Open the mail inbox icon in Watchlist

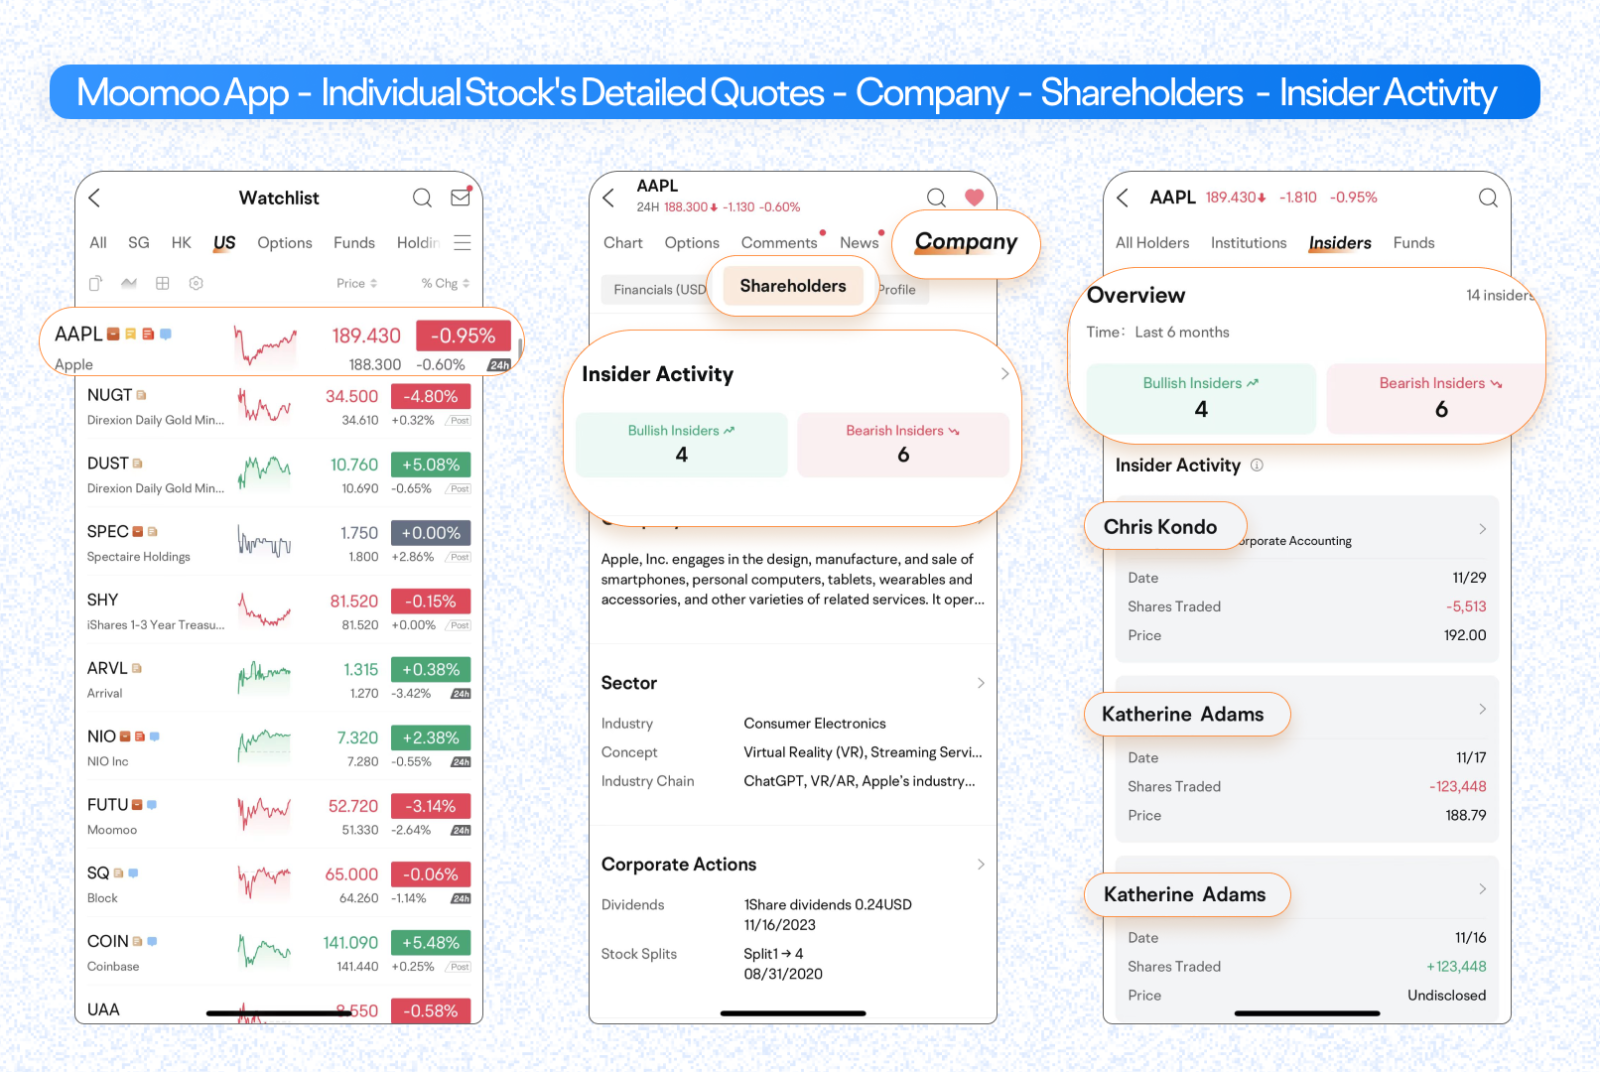tap(461, 197)
